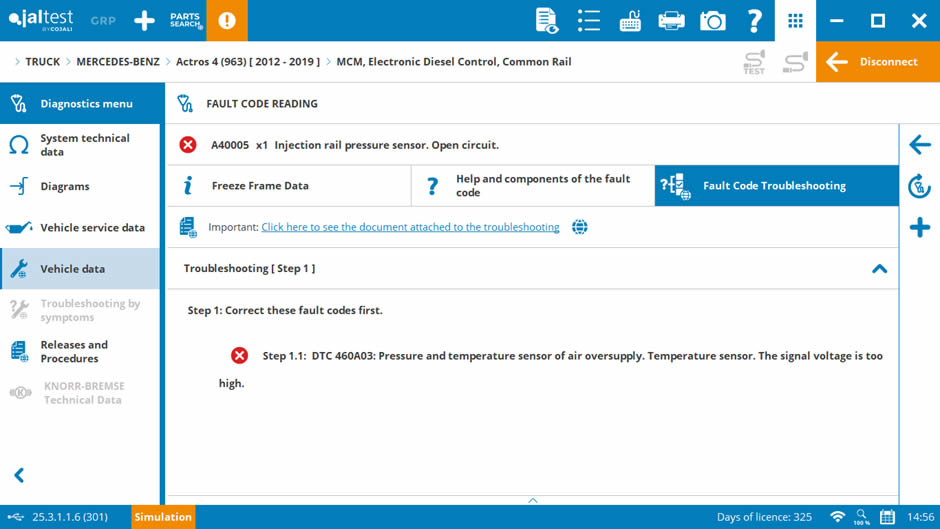This screenshot has width=940, height=529.
Task: Open the keyboard icon in header
Action: 630,20
